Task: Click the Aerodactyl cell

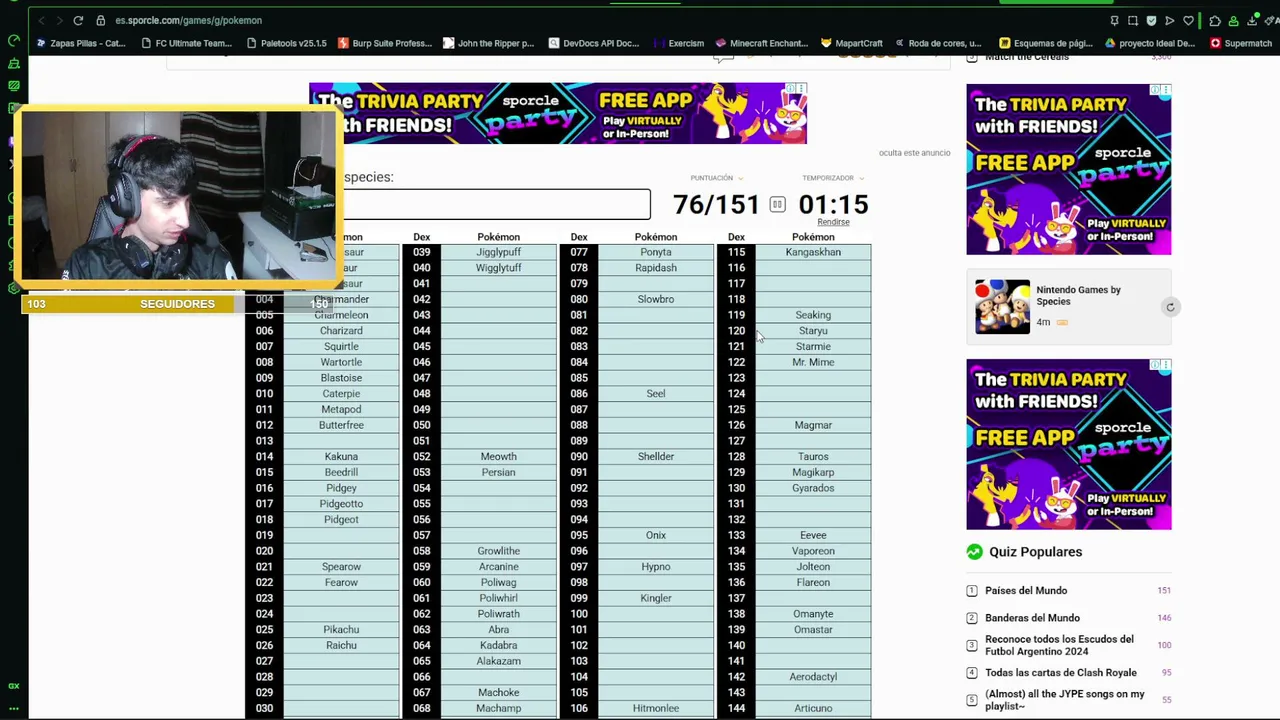Action: 813,677
